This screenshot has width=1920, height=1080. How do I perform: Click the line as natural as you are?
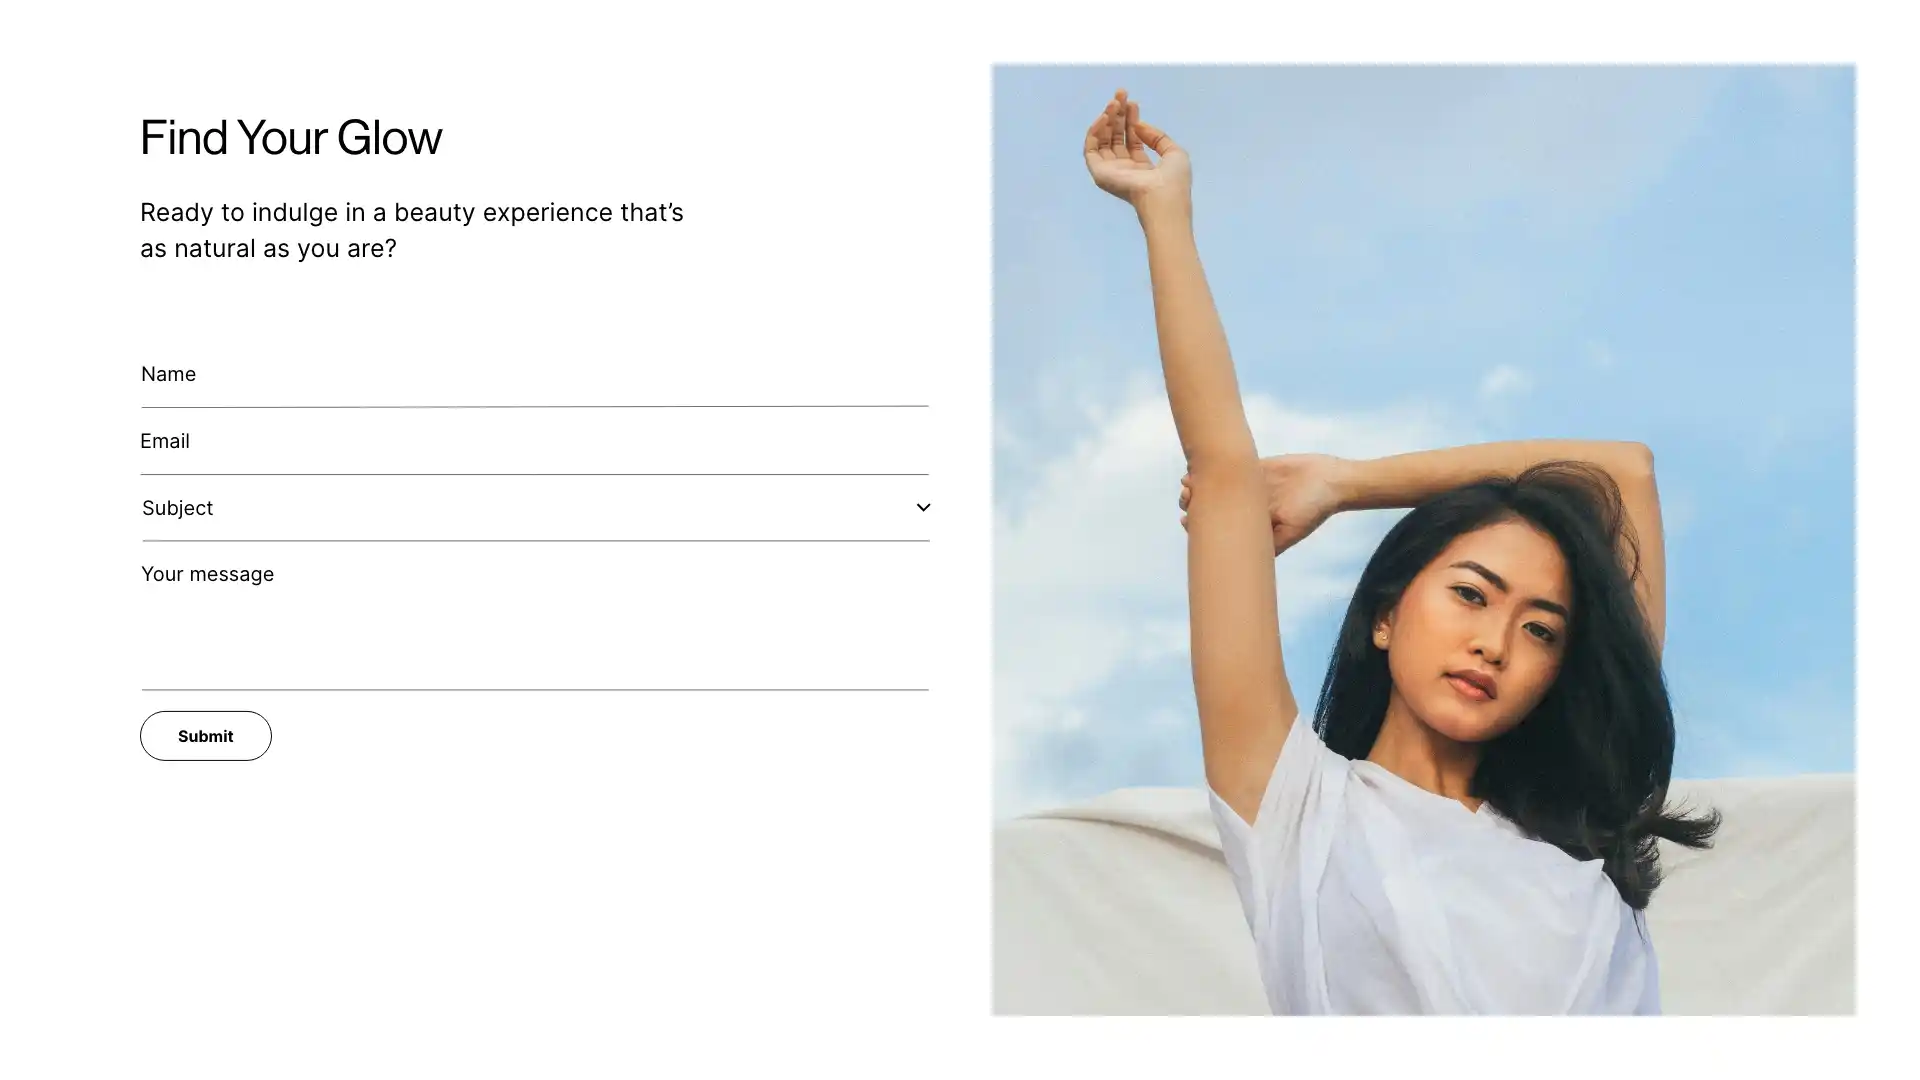pyautogui.click(x=268, y=248)
